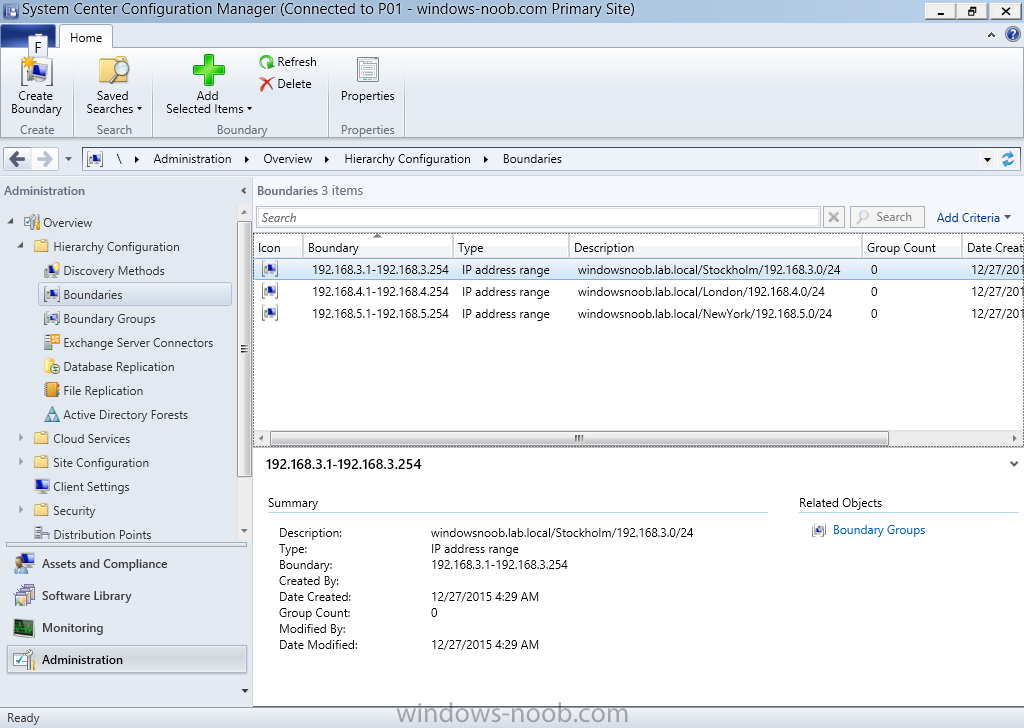Image resolution: width=1024 pixels, height=728 pixels.
Task: Open the Boundary Groups related objects link
Action: (878, 530)
